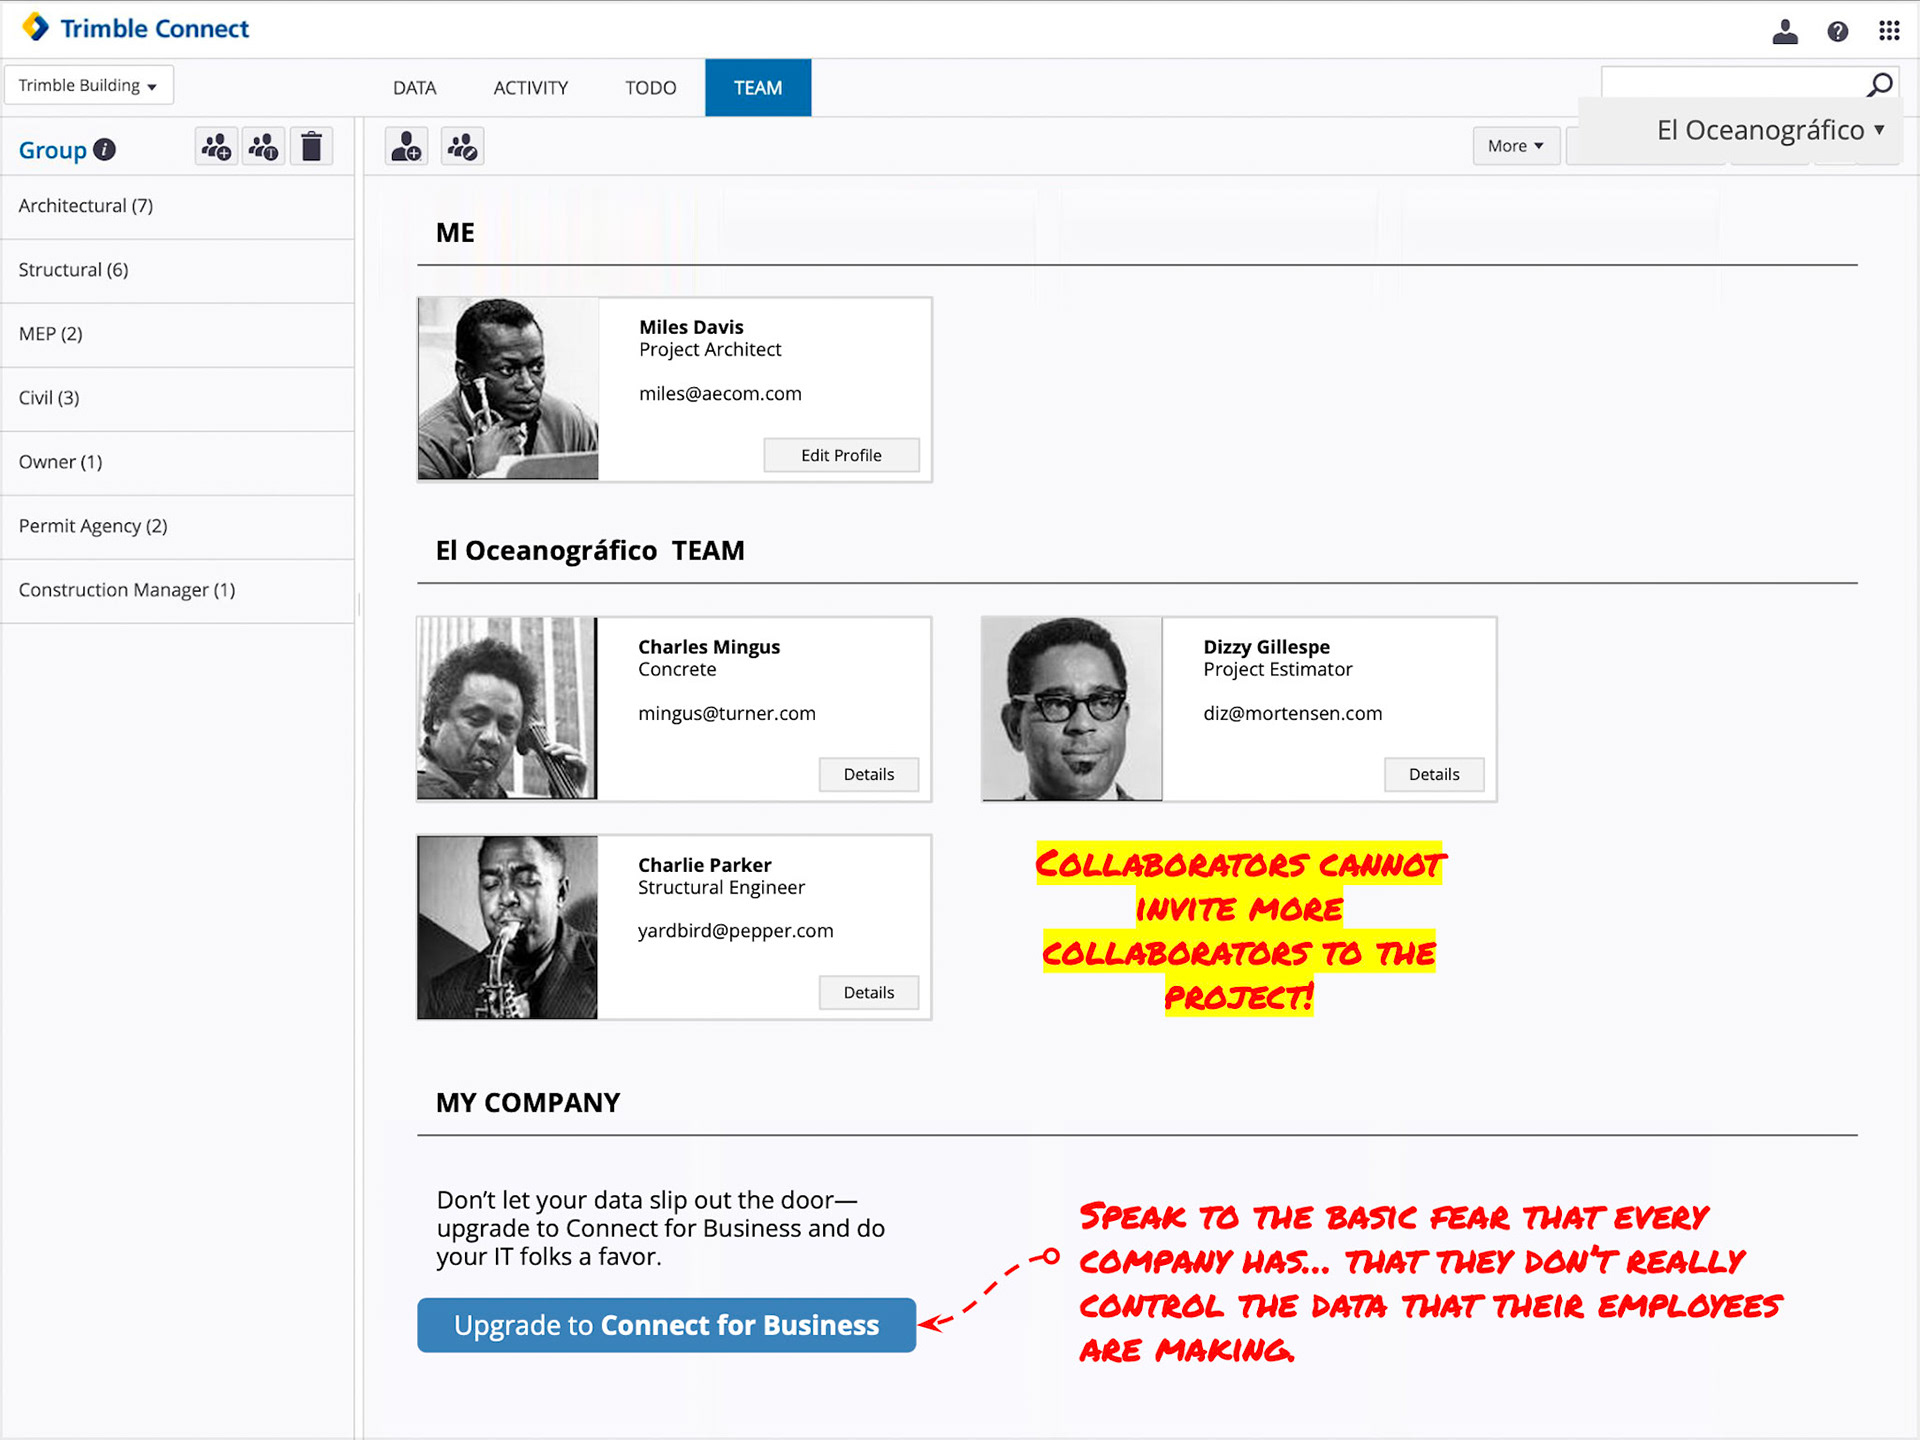Click Charlie Parker's profile photo
Screen dimensions: 1920x1440
507,927
